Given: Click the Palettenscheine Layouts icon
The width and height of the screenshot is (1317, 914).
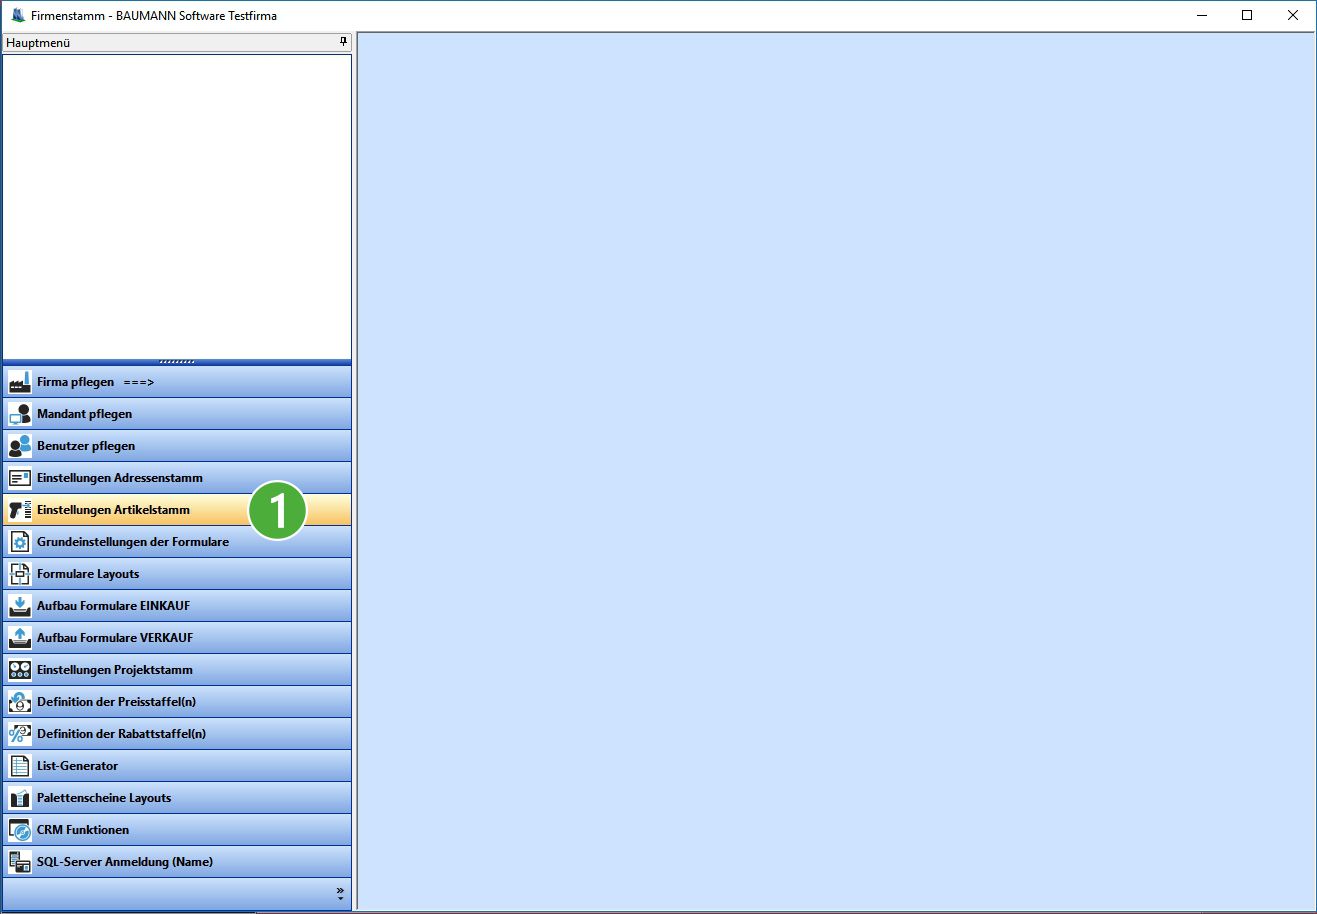Looking at the screenshot, I should coord(20,798).
